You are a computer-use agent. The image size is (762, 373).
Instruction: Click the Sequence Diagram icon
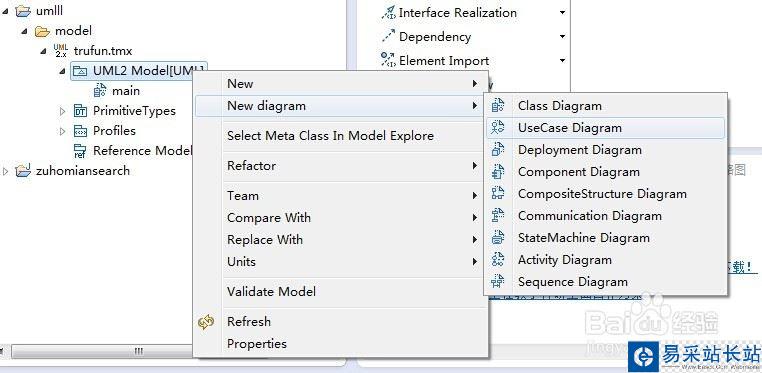click(x=498, y=281)
